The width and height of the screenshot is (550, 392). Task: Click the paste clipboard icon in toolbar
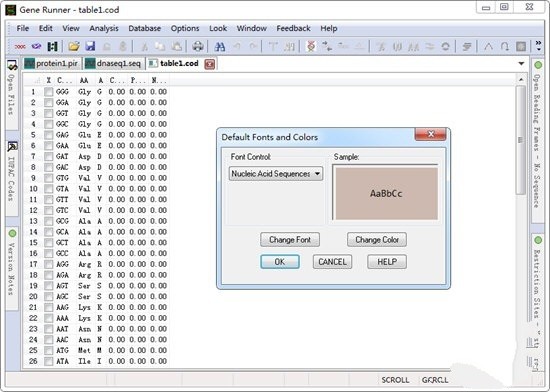point(176,46)
